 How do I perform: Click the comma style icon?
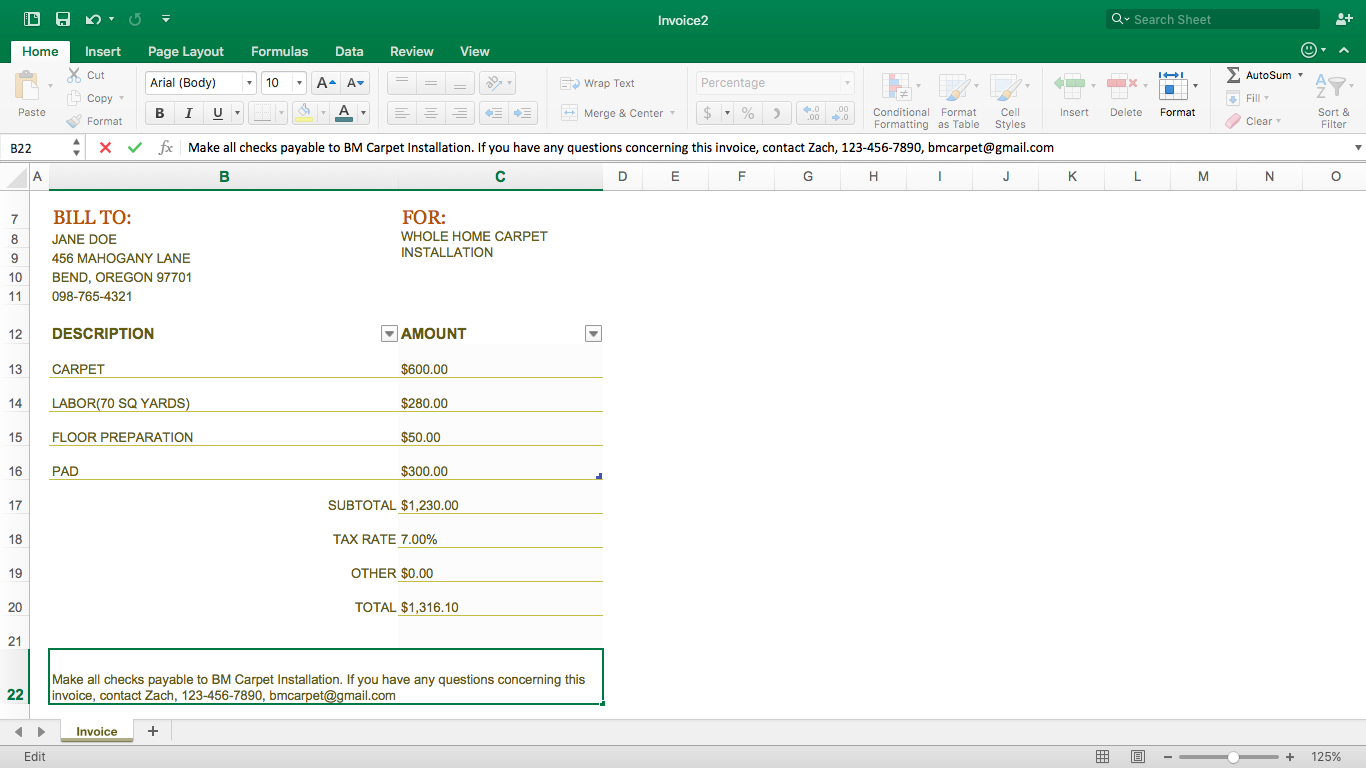[x=778, y=113]
